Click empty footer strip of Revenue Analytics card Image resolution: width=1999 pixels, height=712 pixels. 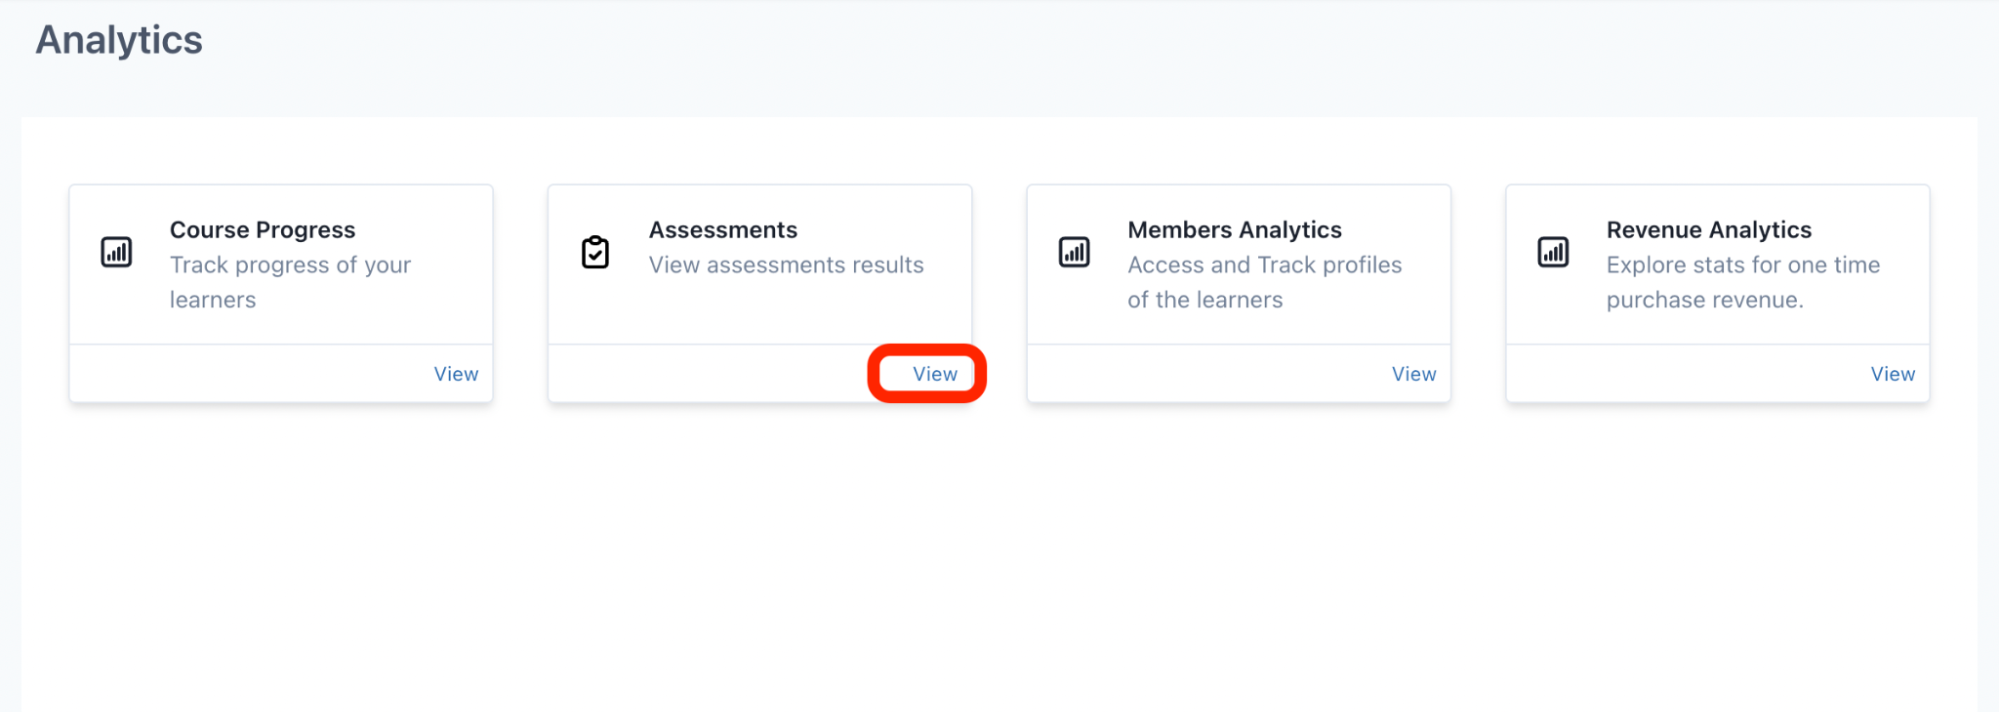[1680, 374]
